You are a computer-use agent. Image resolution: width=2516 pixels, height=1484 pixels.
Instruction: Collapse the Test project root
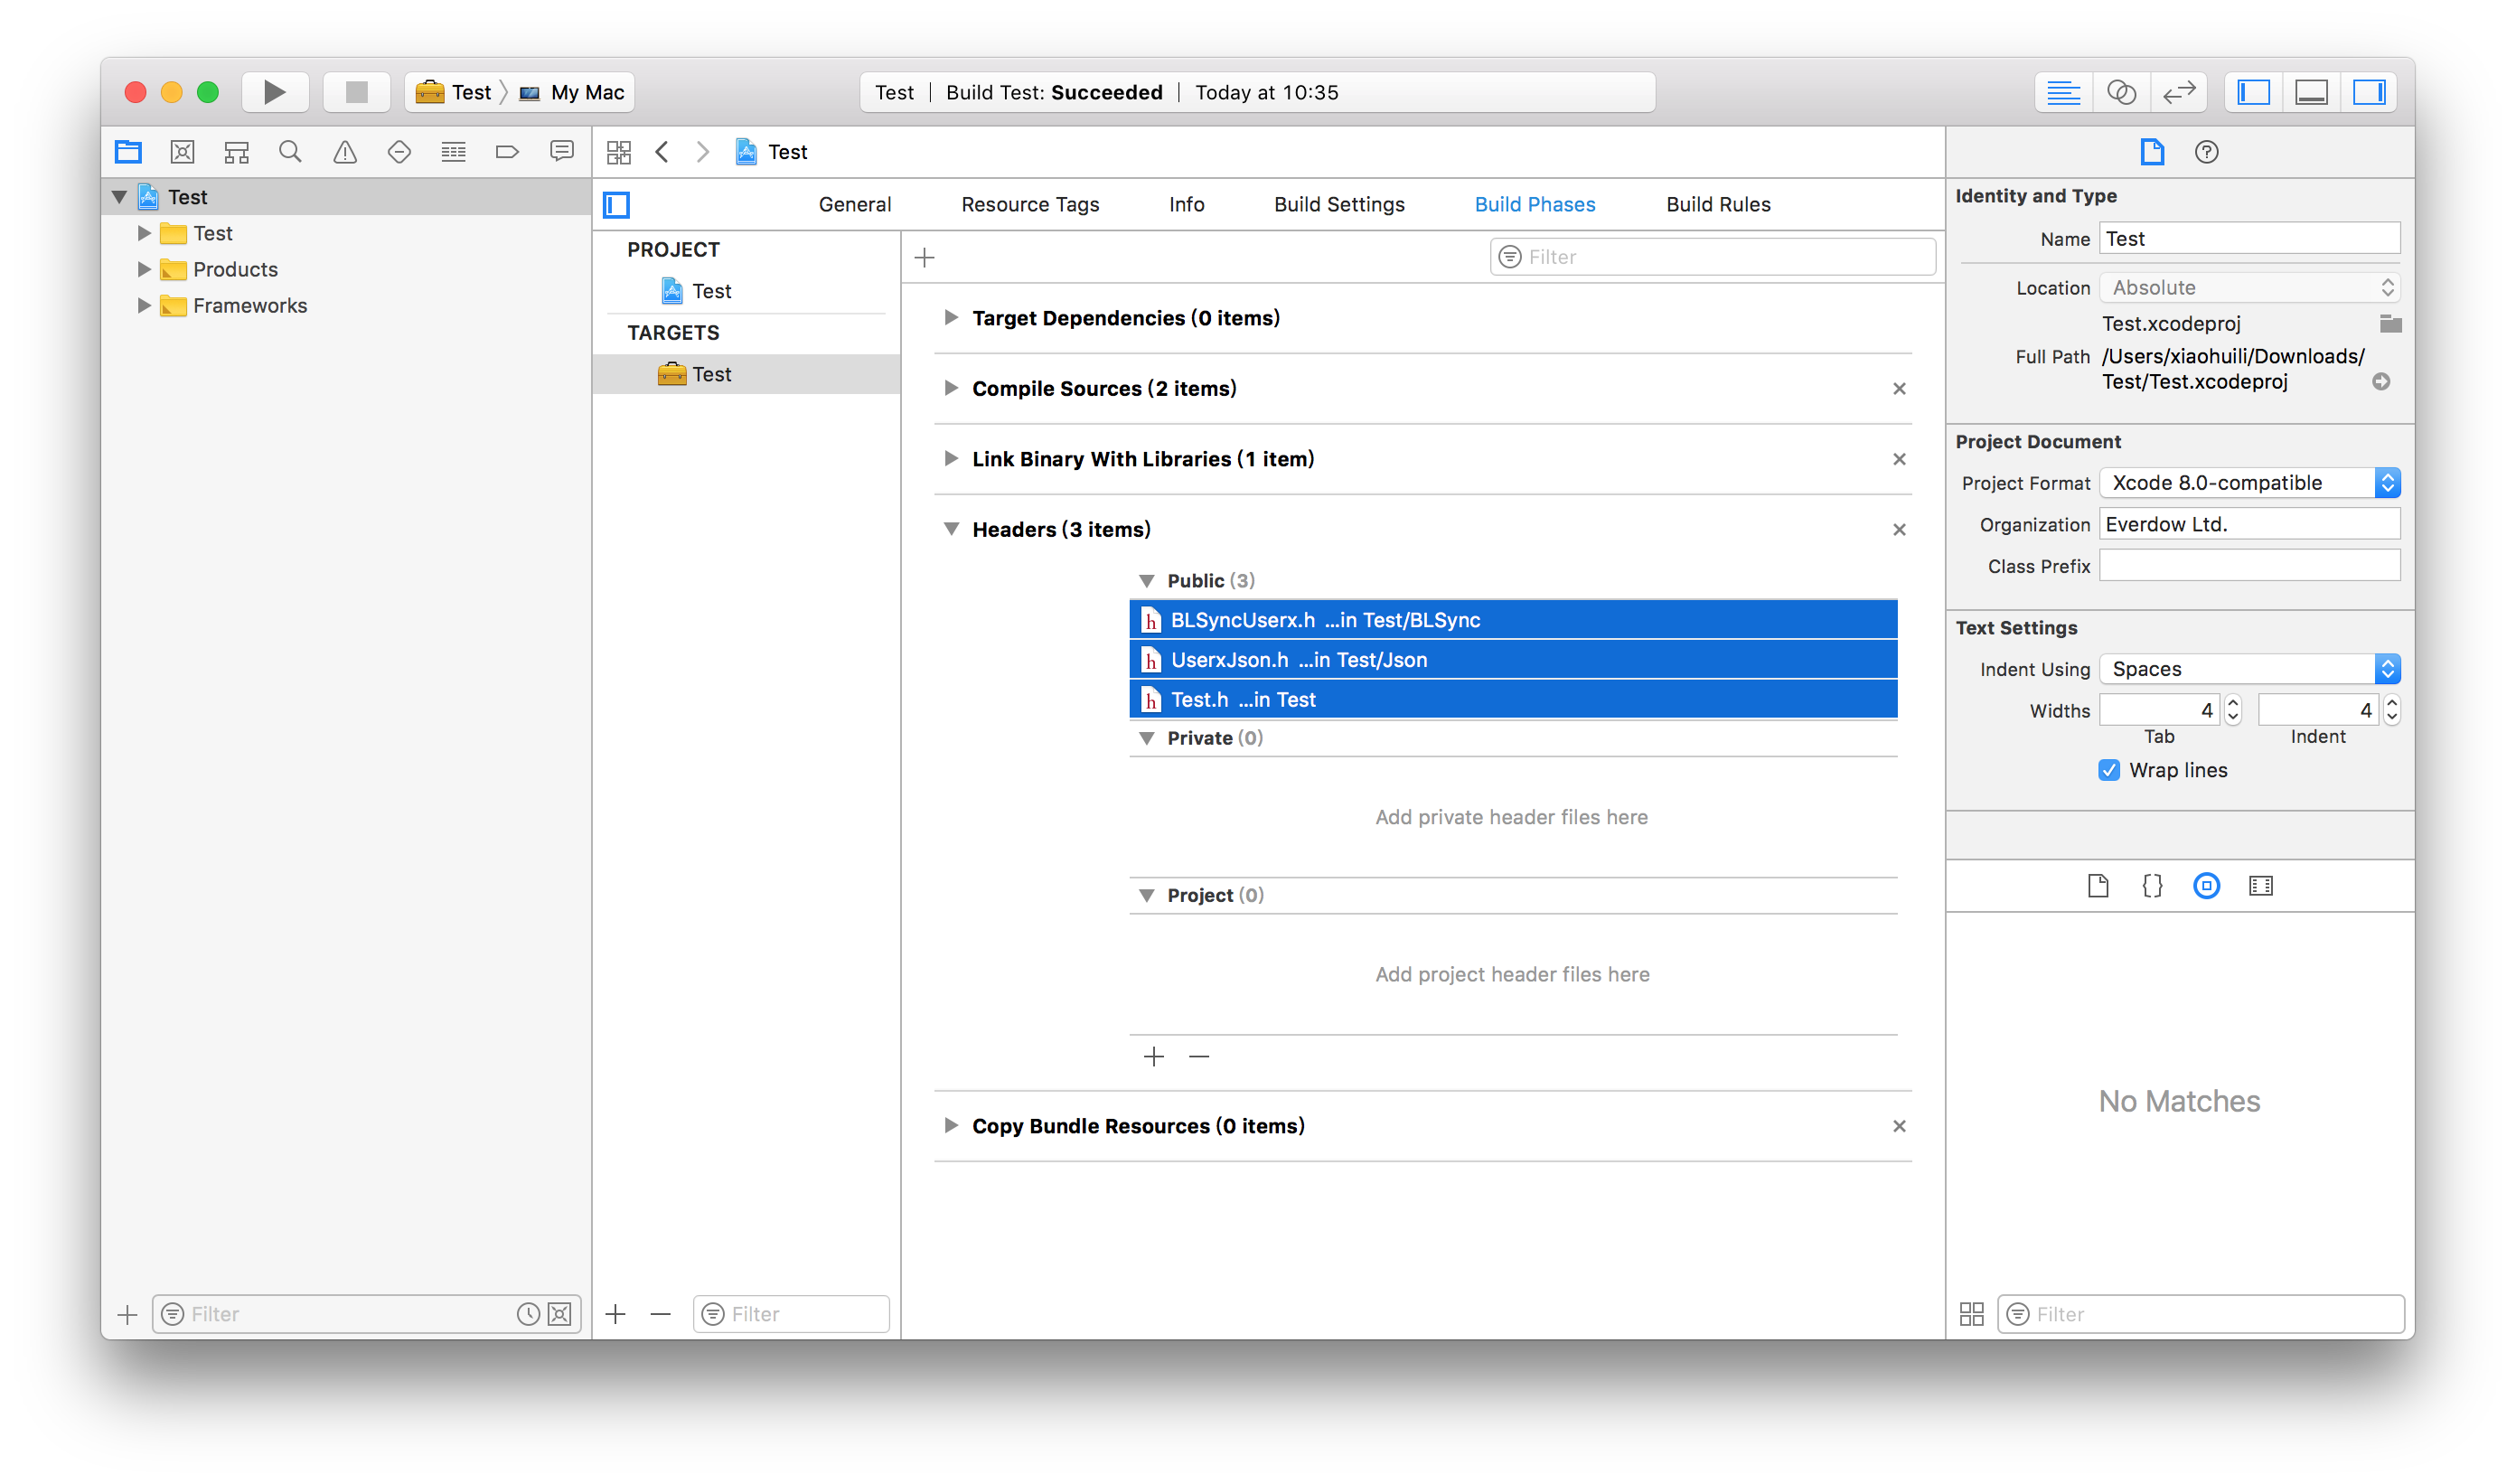coord(119,197)
